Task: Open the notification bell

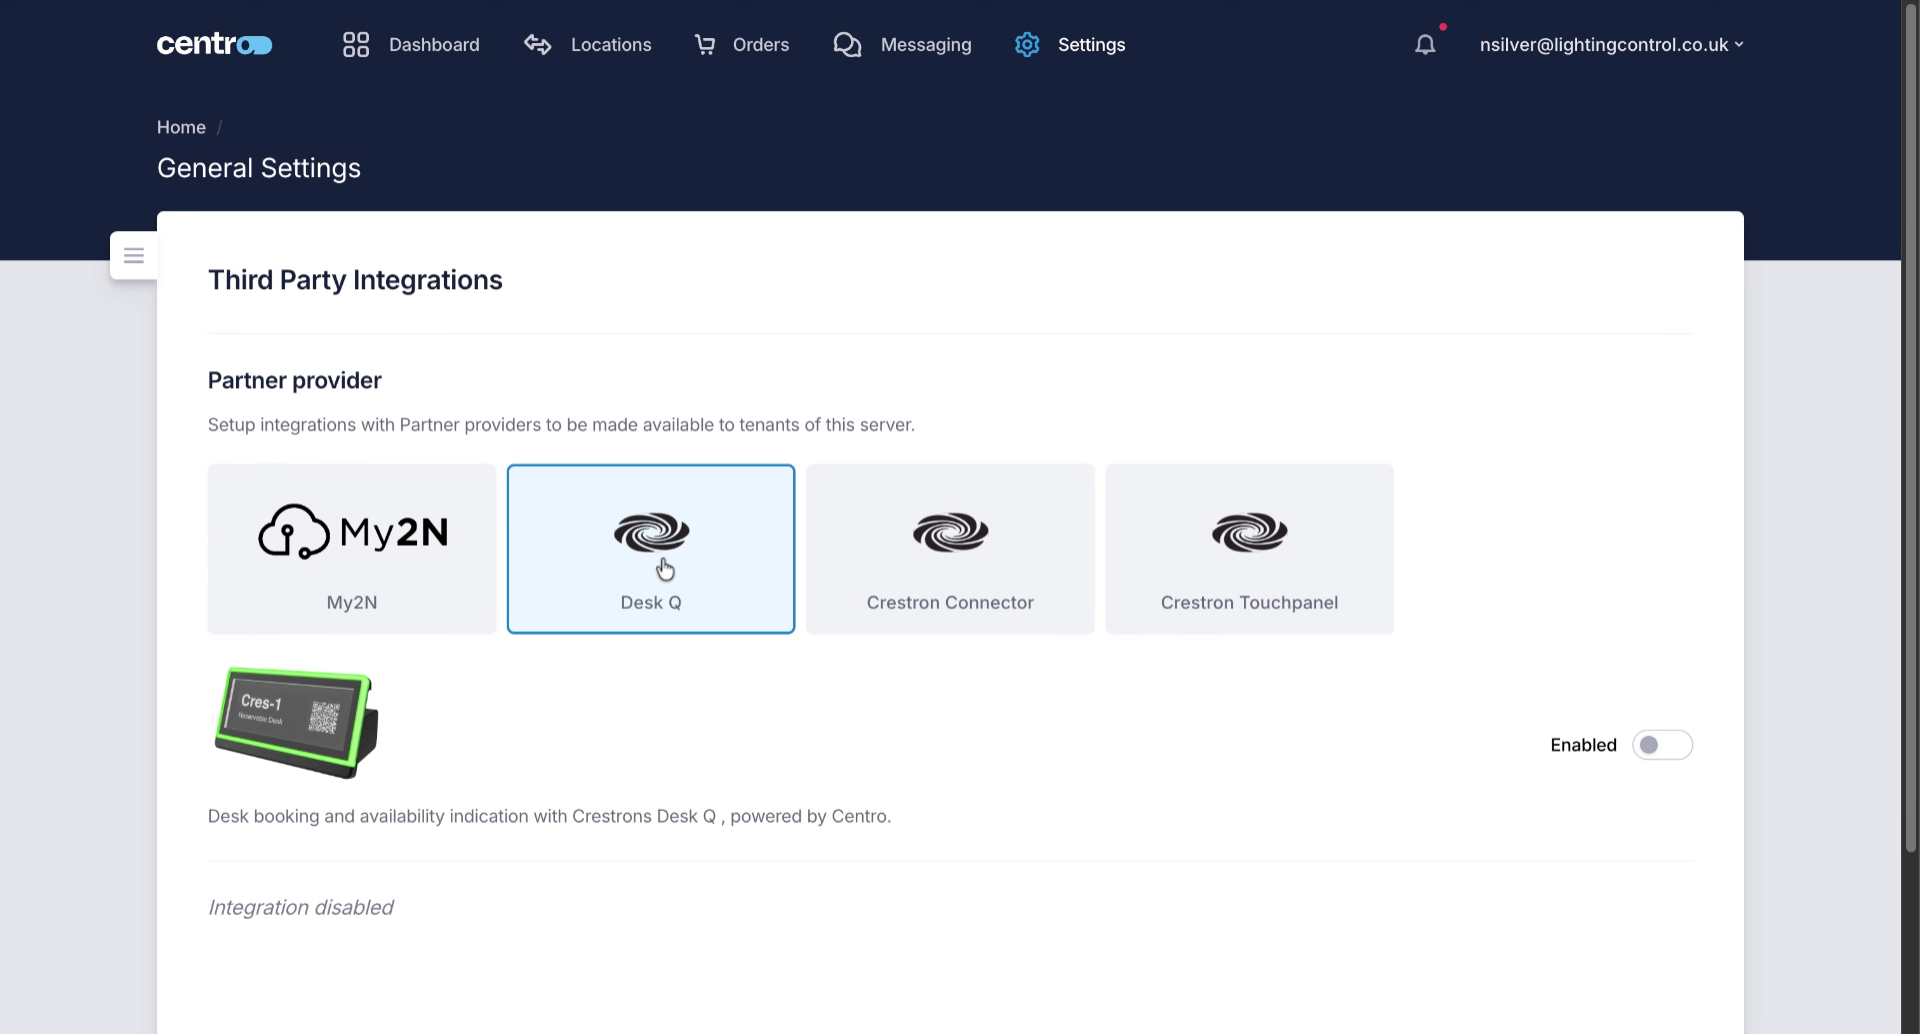Action: pyautogui.click(x=1424, y=44)
